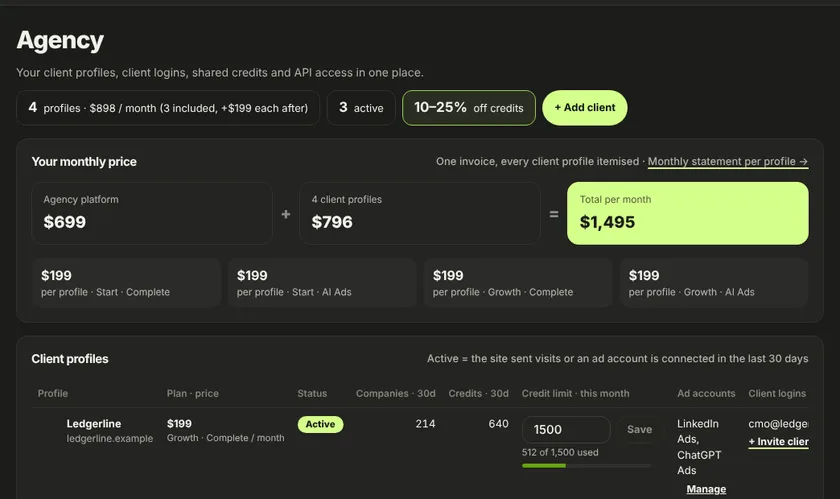Click Credit limit · this month header
The height and width of the screenshot is (499, 840).
point(575,393)
